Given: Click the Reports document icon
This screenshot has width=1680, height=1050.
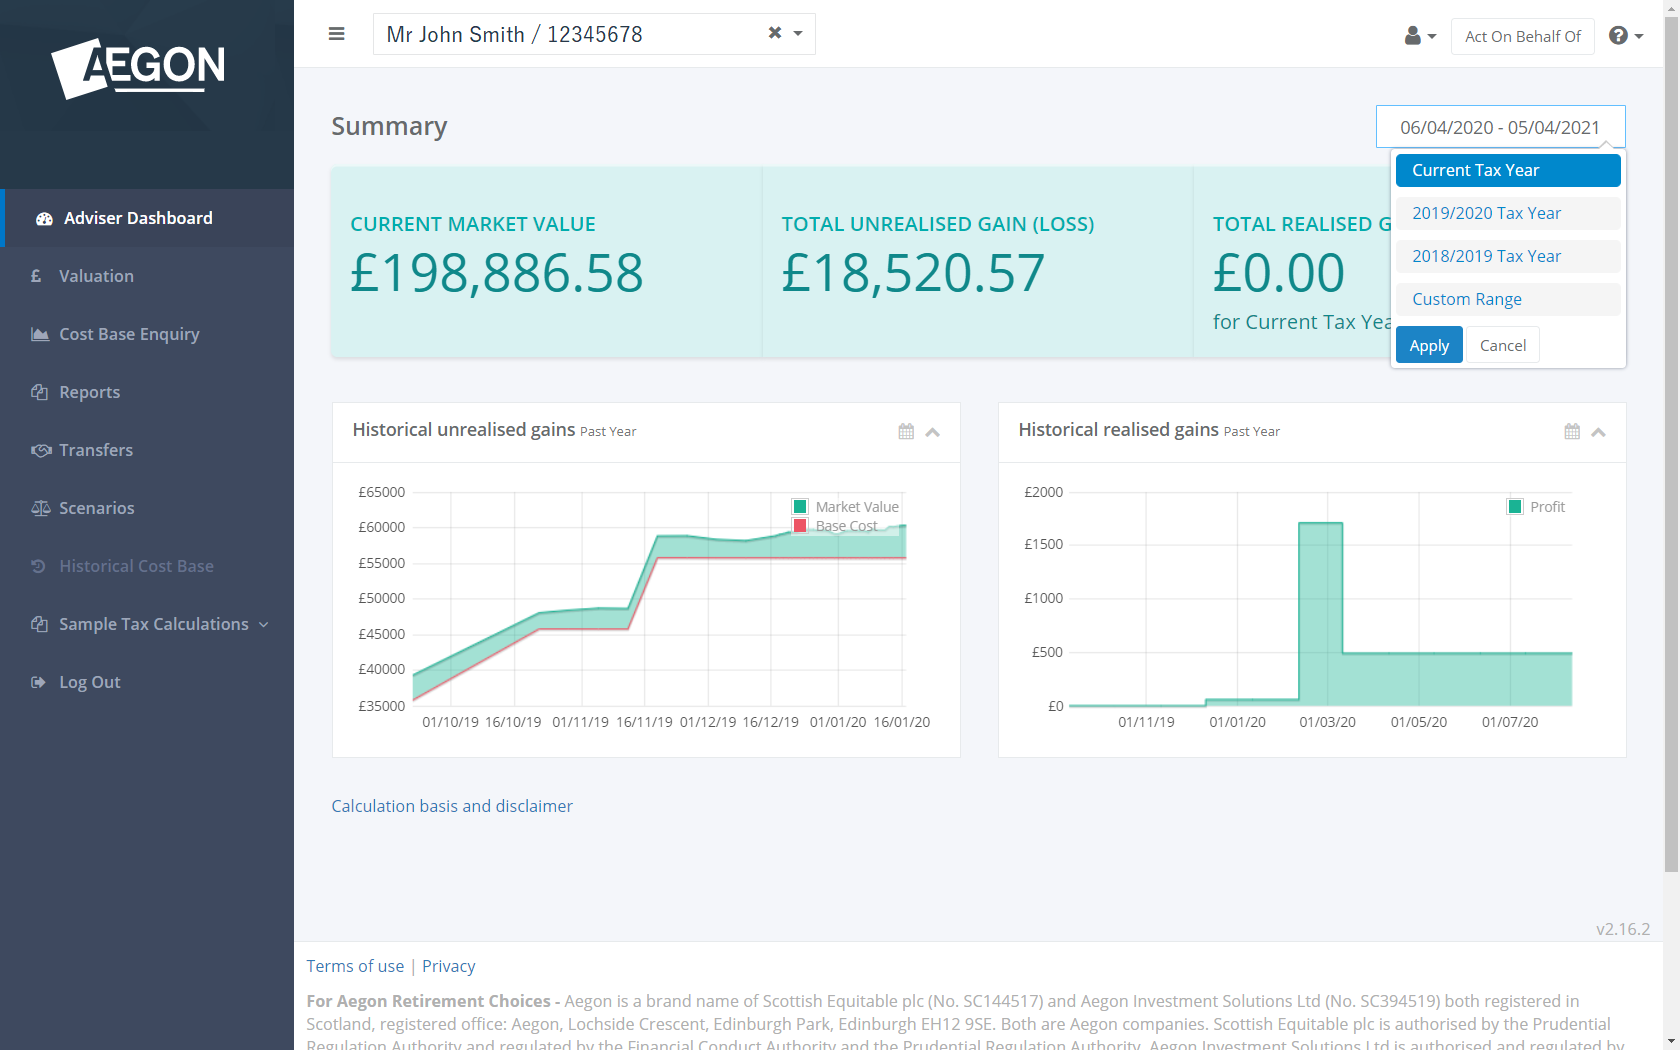Looking at the screenshot, I should 39,392.
